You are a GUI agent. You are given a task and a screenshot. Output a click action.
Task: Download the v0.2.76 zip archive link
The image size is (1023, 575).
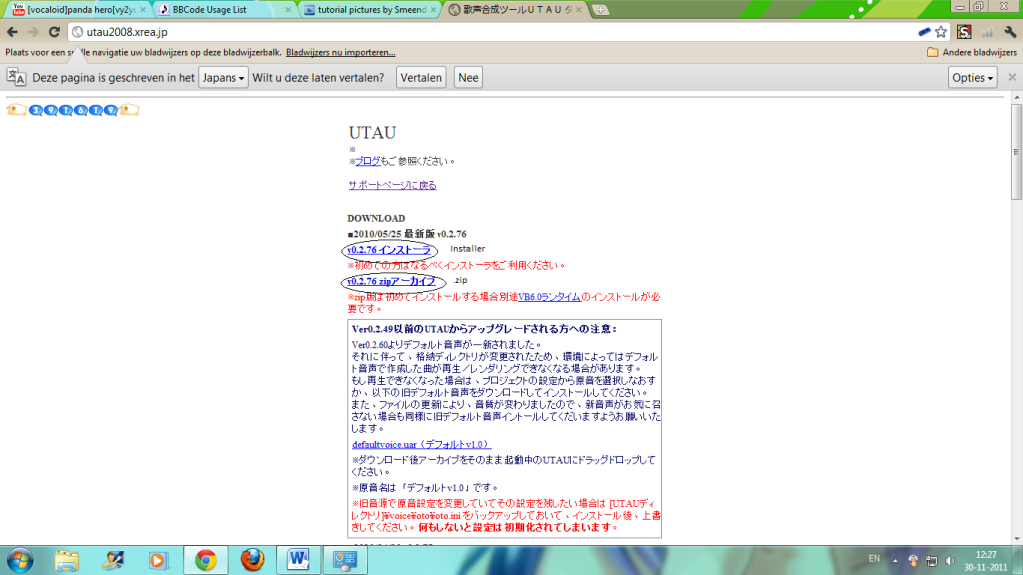[391, 281]
